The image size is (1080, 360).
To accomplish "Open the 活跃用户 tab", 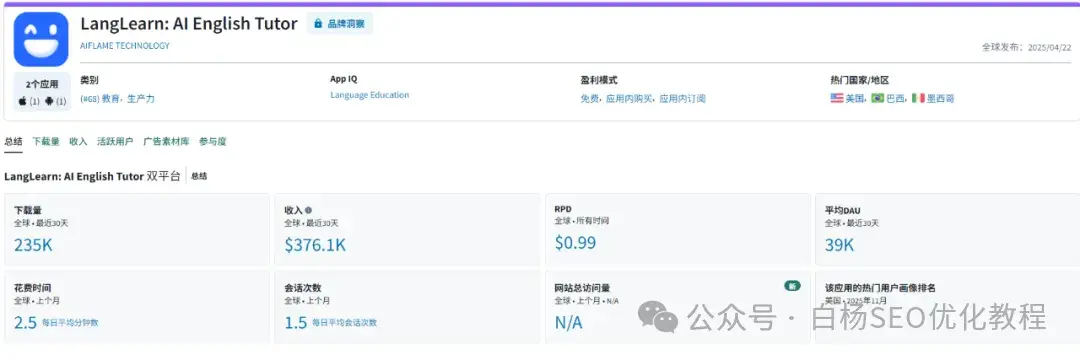I will (115, 141).
